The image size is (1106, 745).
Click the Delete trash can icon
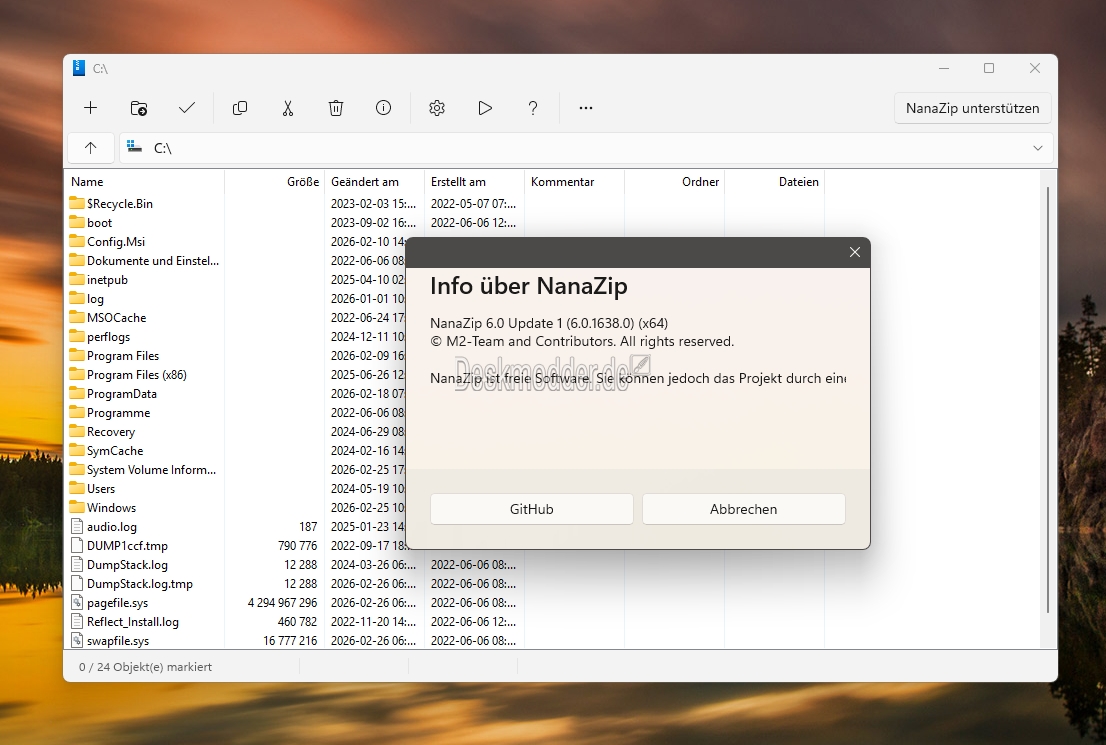coord(336,108)
